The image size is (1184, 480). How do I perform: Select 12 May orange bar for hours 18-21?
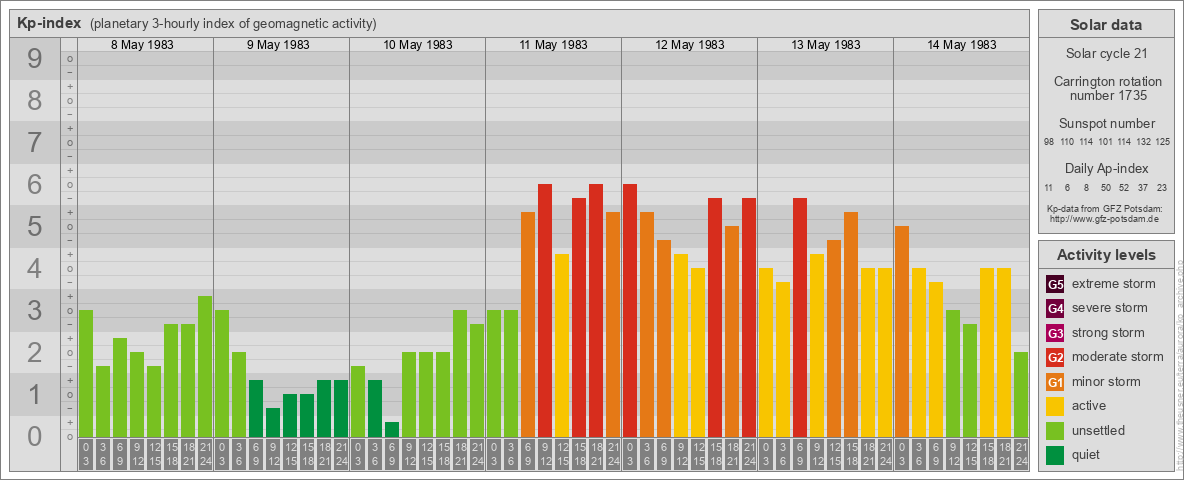(x=732, y=332)
